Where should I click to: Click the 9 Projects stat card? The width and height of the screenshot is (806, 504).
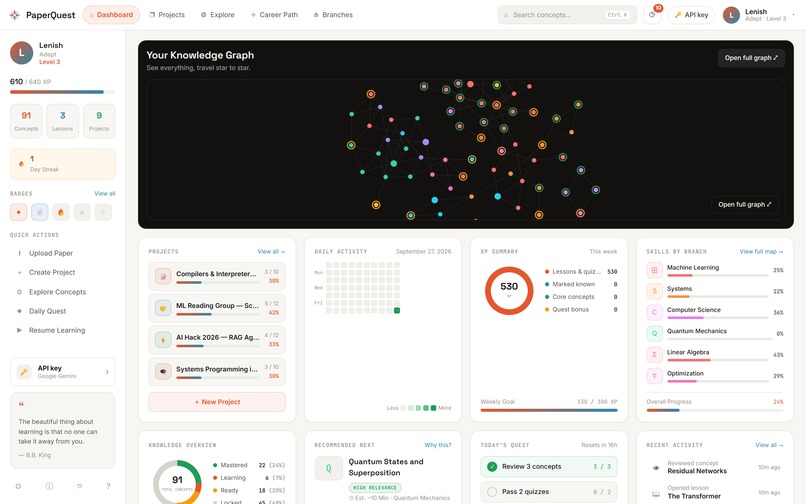(99, 121)
